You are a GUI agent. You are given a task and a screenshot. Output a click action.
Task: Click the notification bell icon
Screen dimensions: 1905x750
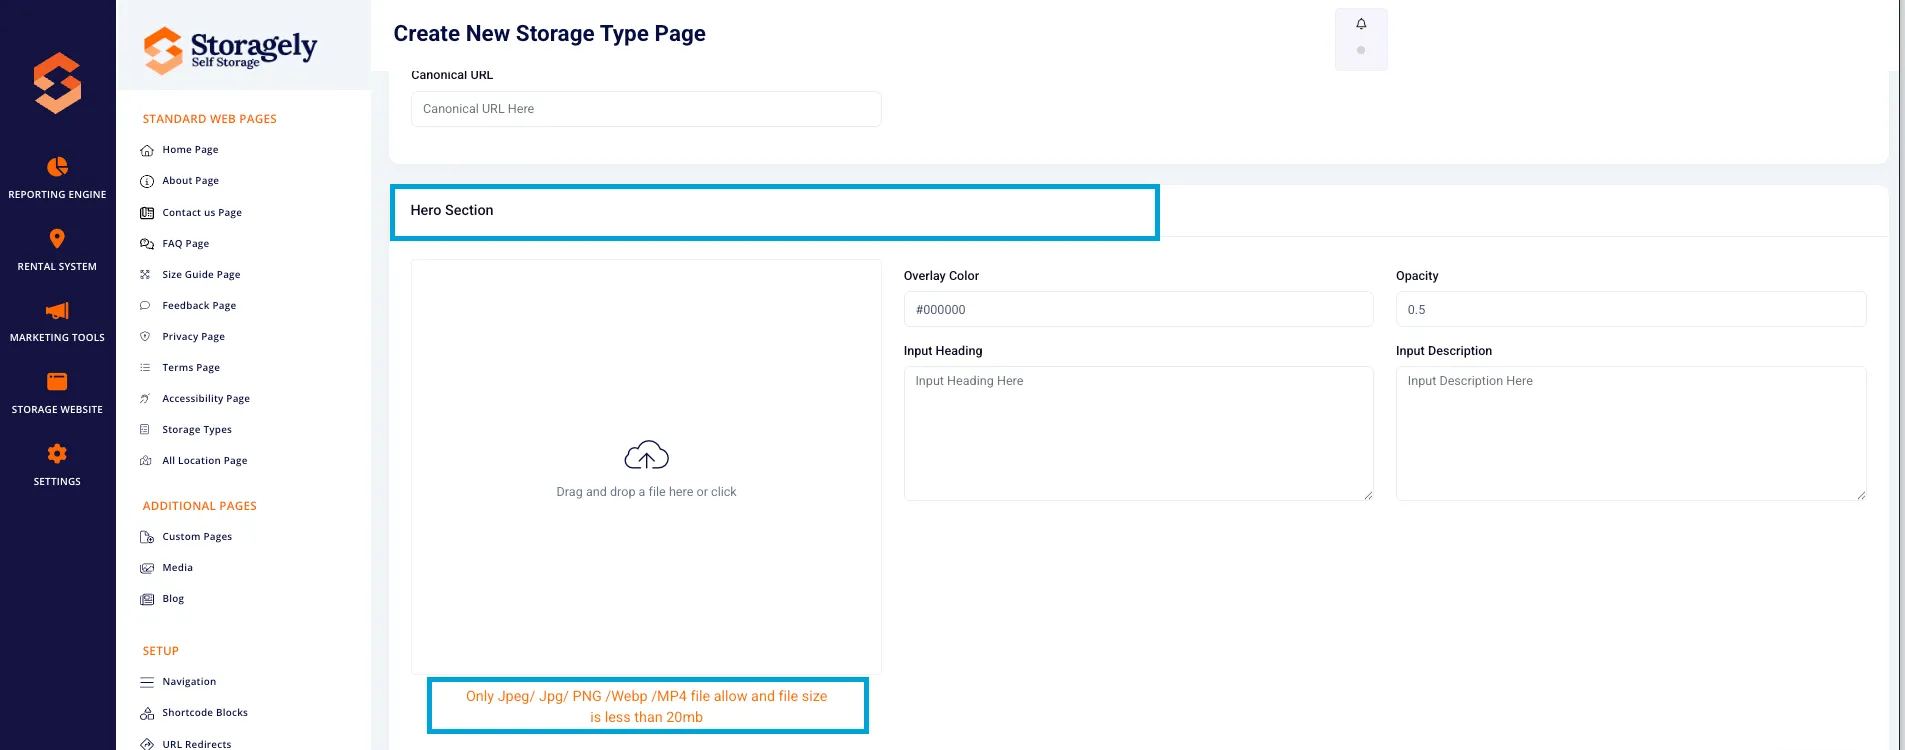pos(1361,24)
